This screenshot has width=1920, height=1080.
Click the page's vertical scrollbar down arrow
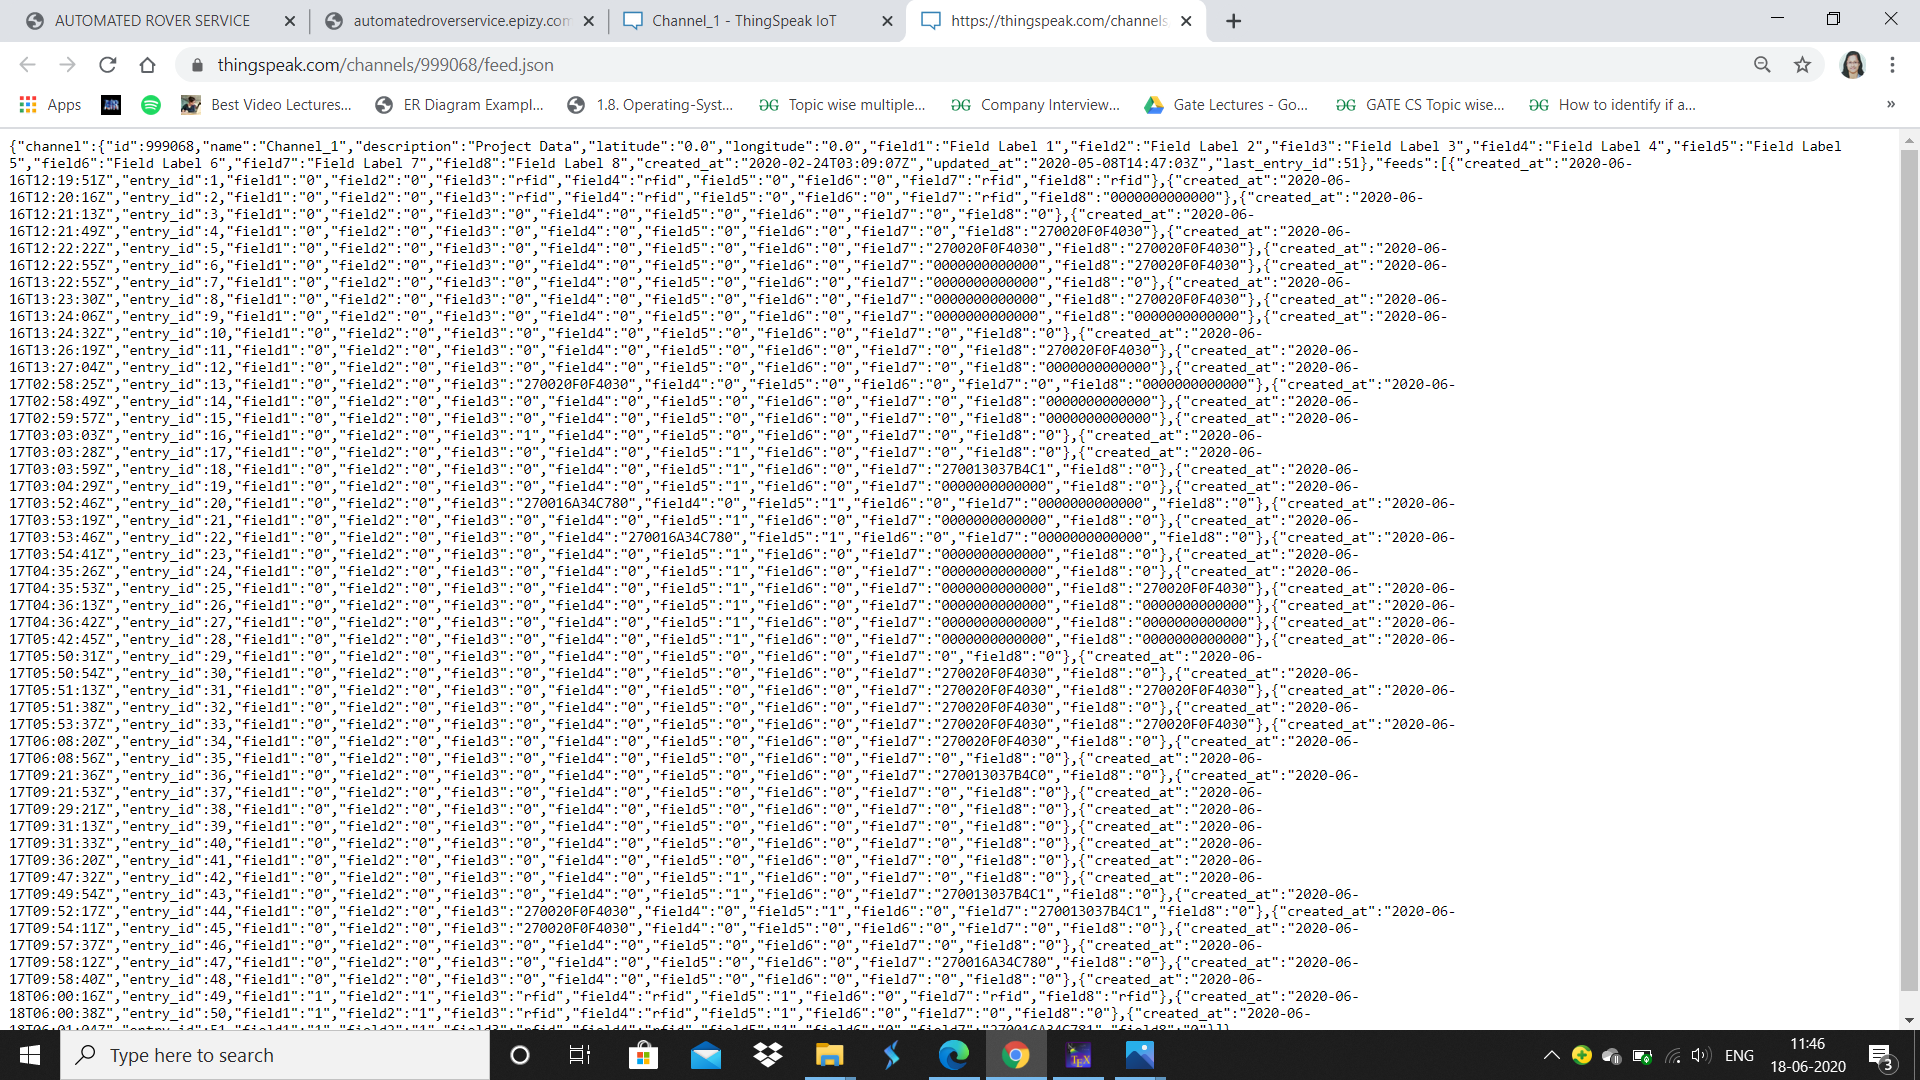(x=1909, y=1020)
